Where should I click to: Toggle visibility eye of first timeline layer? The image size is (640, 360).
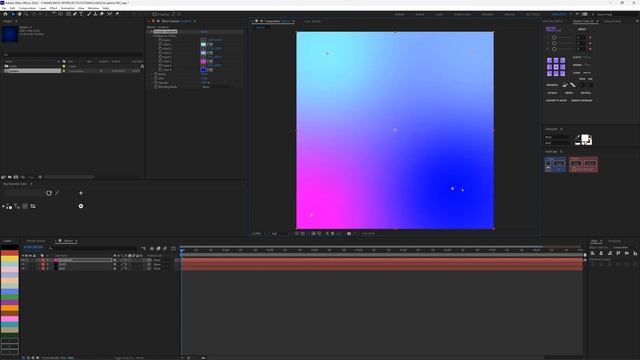[x=23, y=260]
